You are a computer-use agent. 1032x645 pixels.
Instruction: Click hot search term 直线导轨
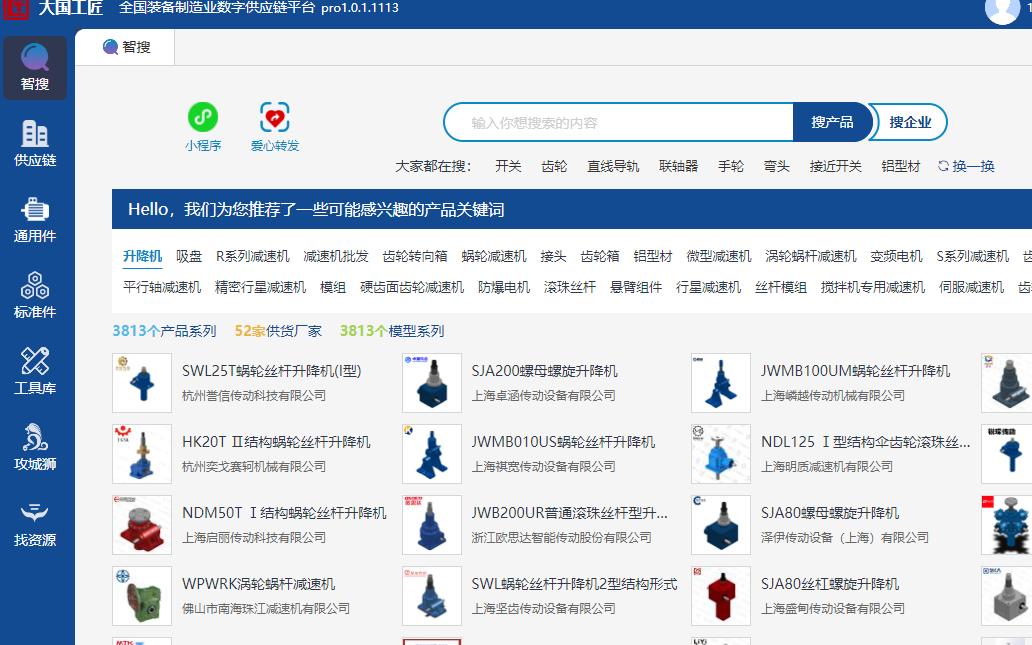613,167
